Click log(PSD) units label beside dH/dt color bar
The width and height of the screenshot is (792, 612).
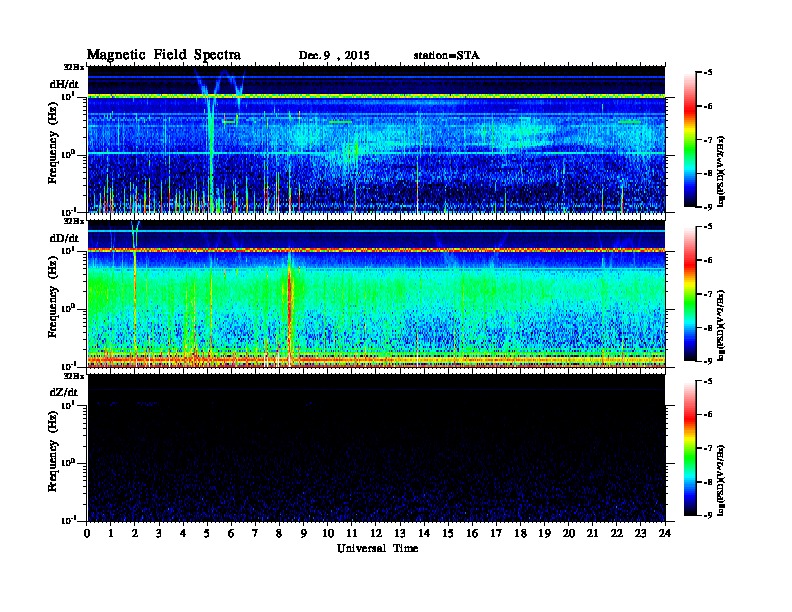click(x=721, y=171)
